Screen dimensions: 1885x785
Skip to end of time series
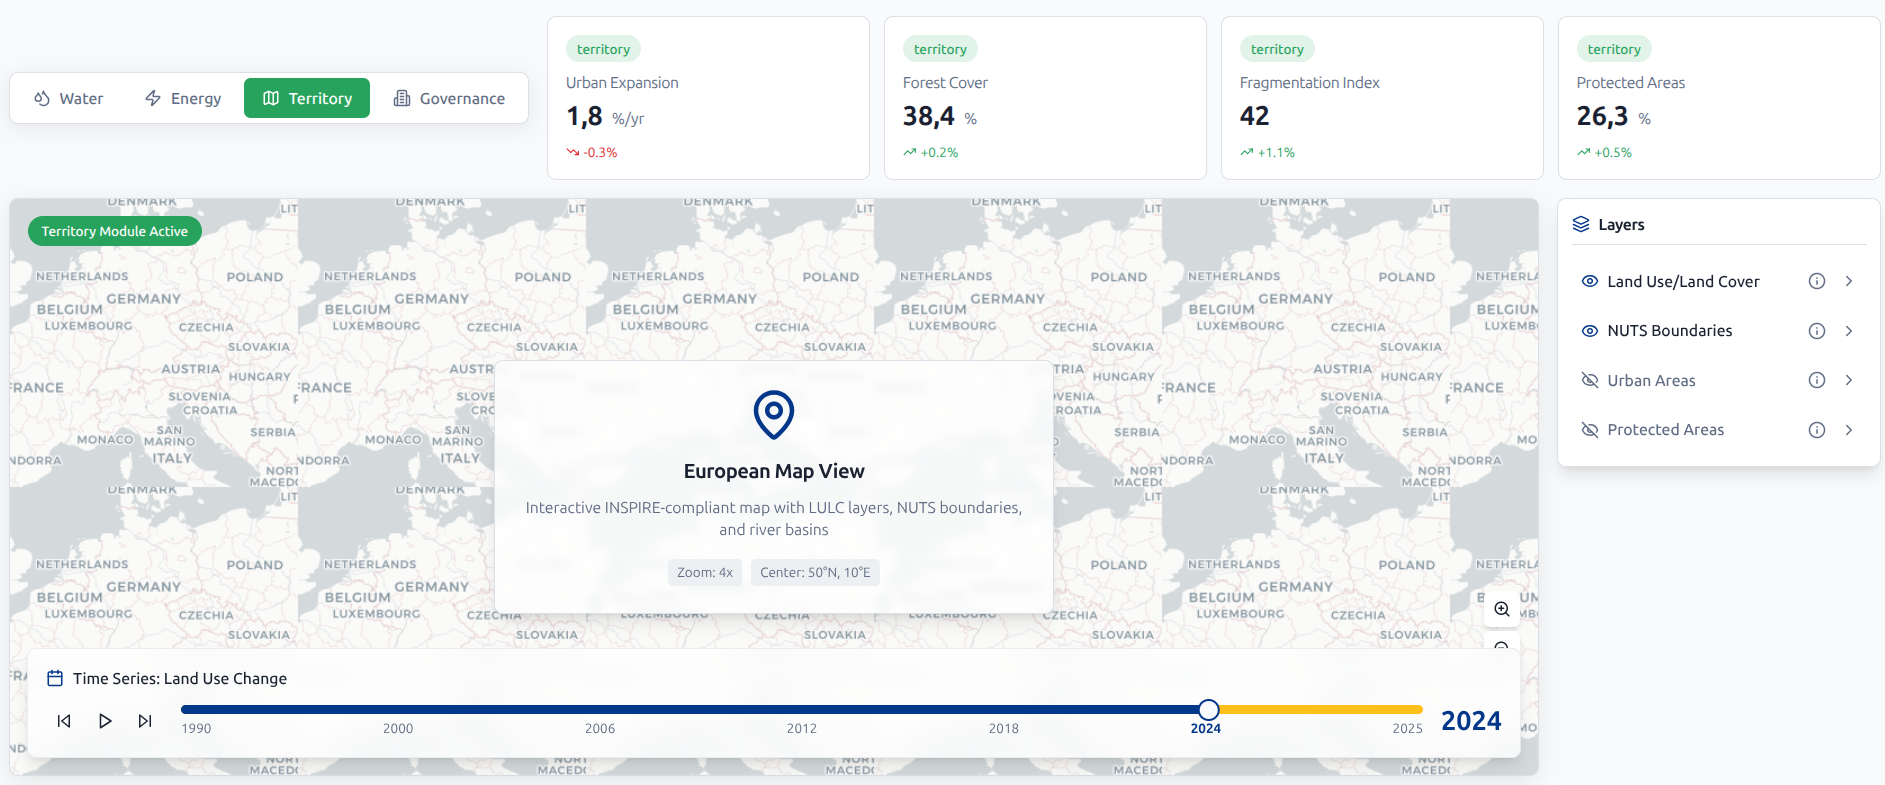coord(145,721)
